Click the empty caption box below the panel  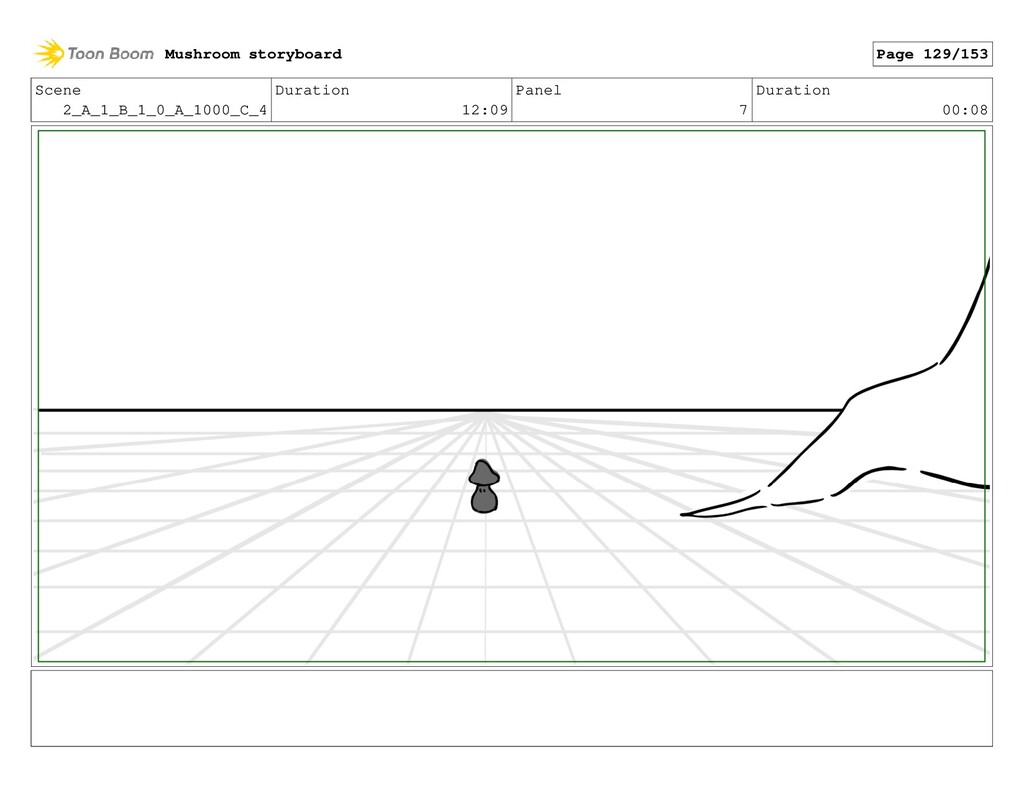(511, 708)
